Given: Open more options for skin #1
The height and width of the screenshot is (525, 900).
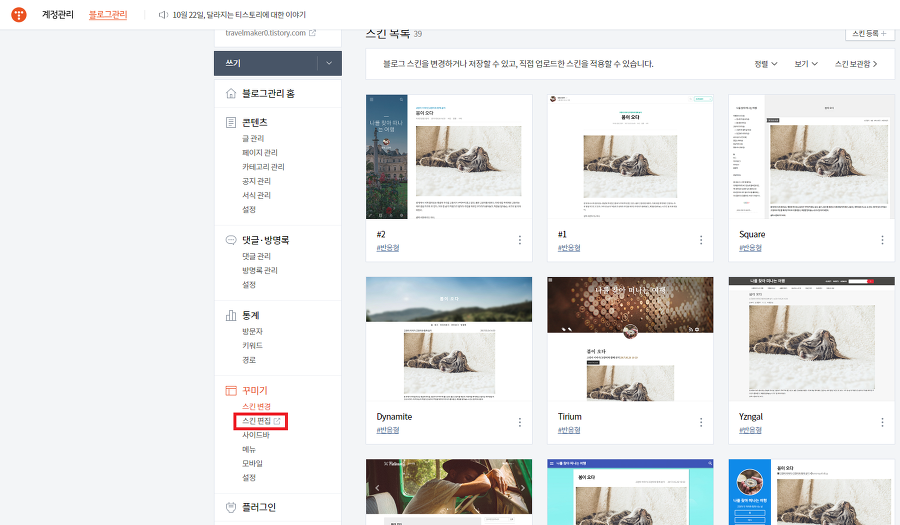Looking at the screenshot, I should [x=701, y=240].
